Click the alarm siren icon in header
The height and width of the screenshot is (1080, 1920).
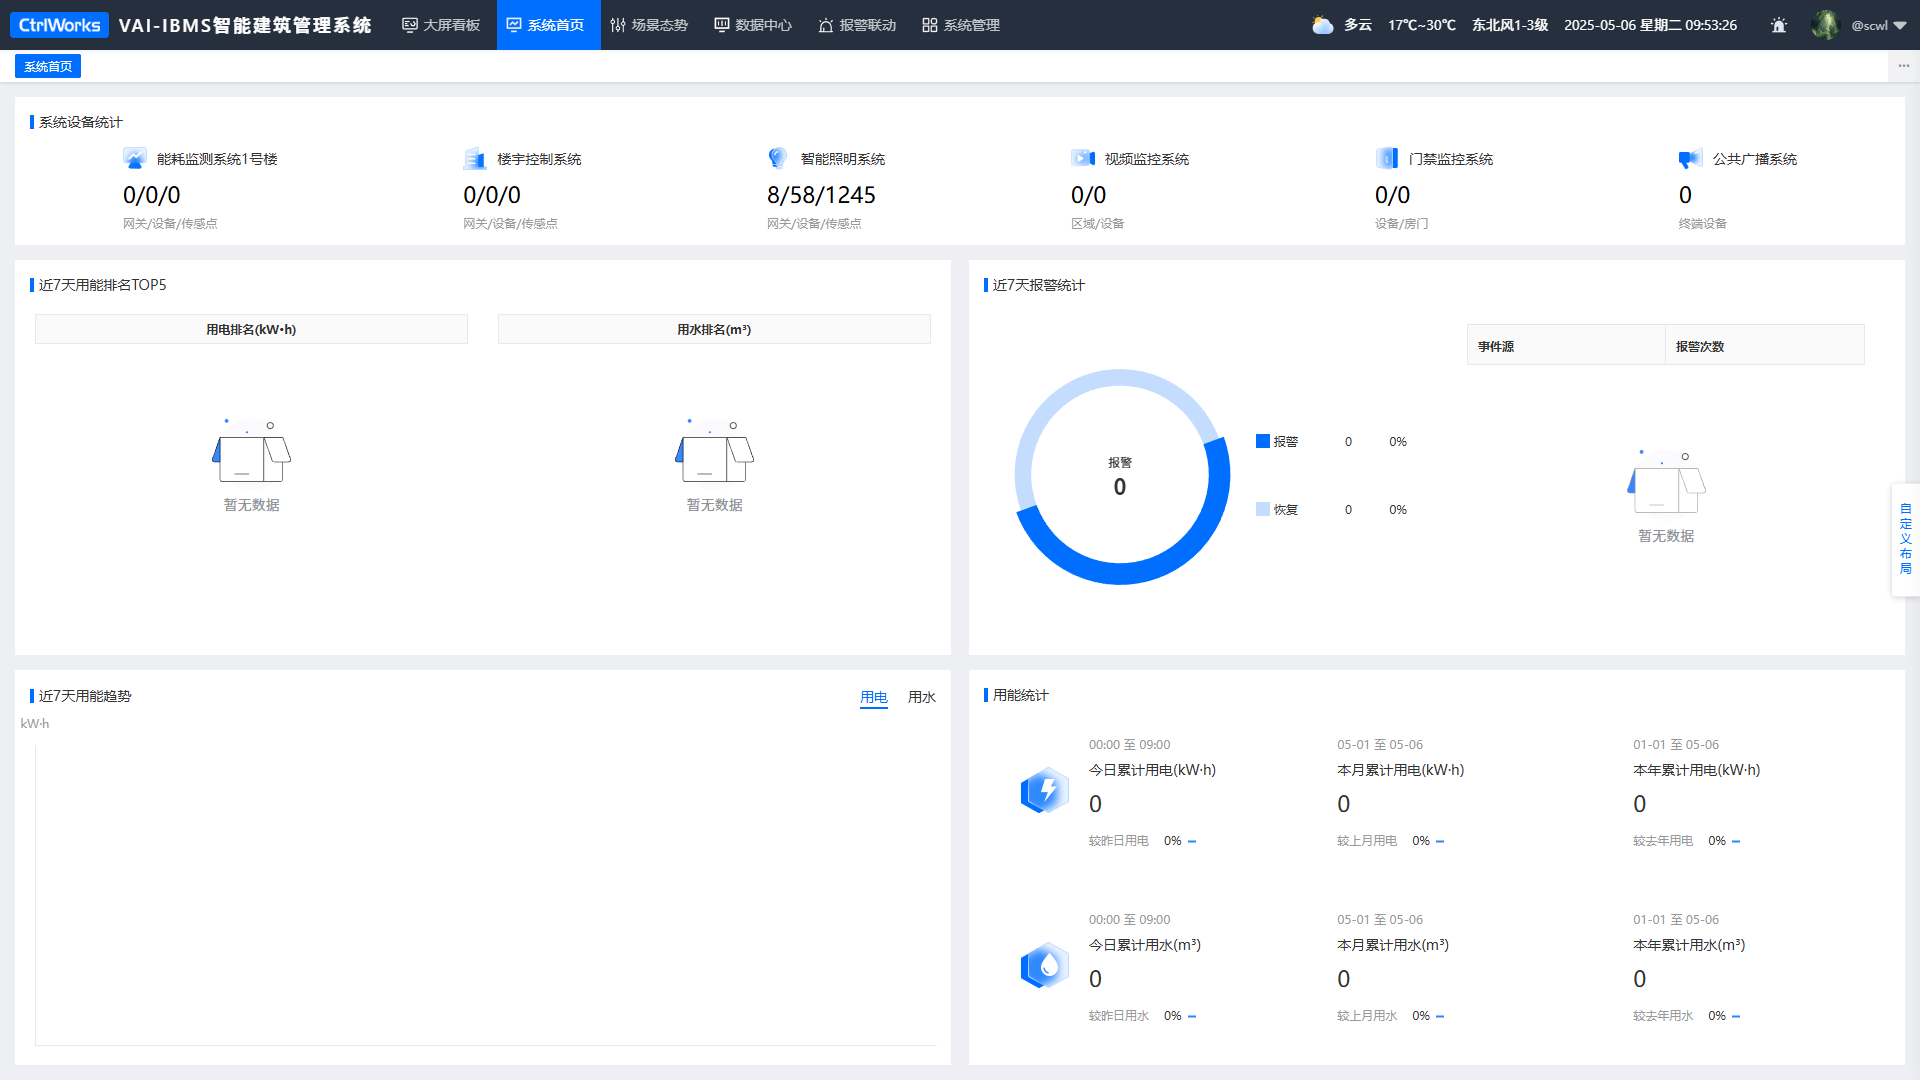click(x=1779, y=25)
